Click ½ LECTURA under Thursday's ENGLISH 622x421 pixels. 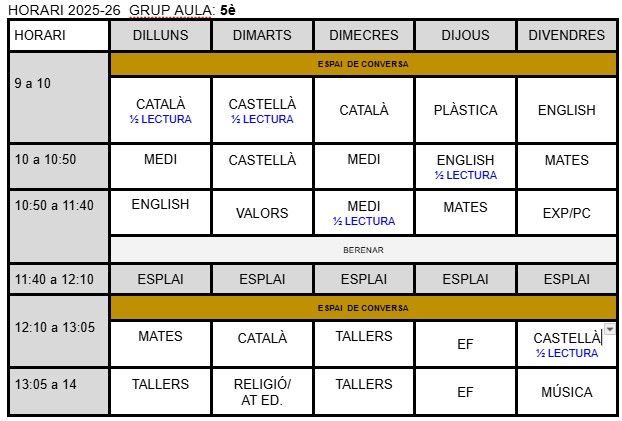pyautogui.click(x=465, y=175)
